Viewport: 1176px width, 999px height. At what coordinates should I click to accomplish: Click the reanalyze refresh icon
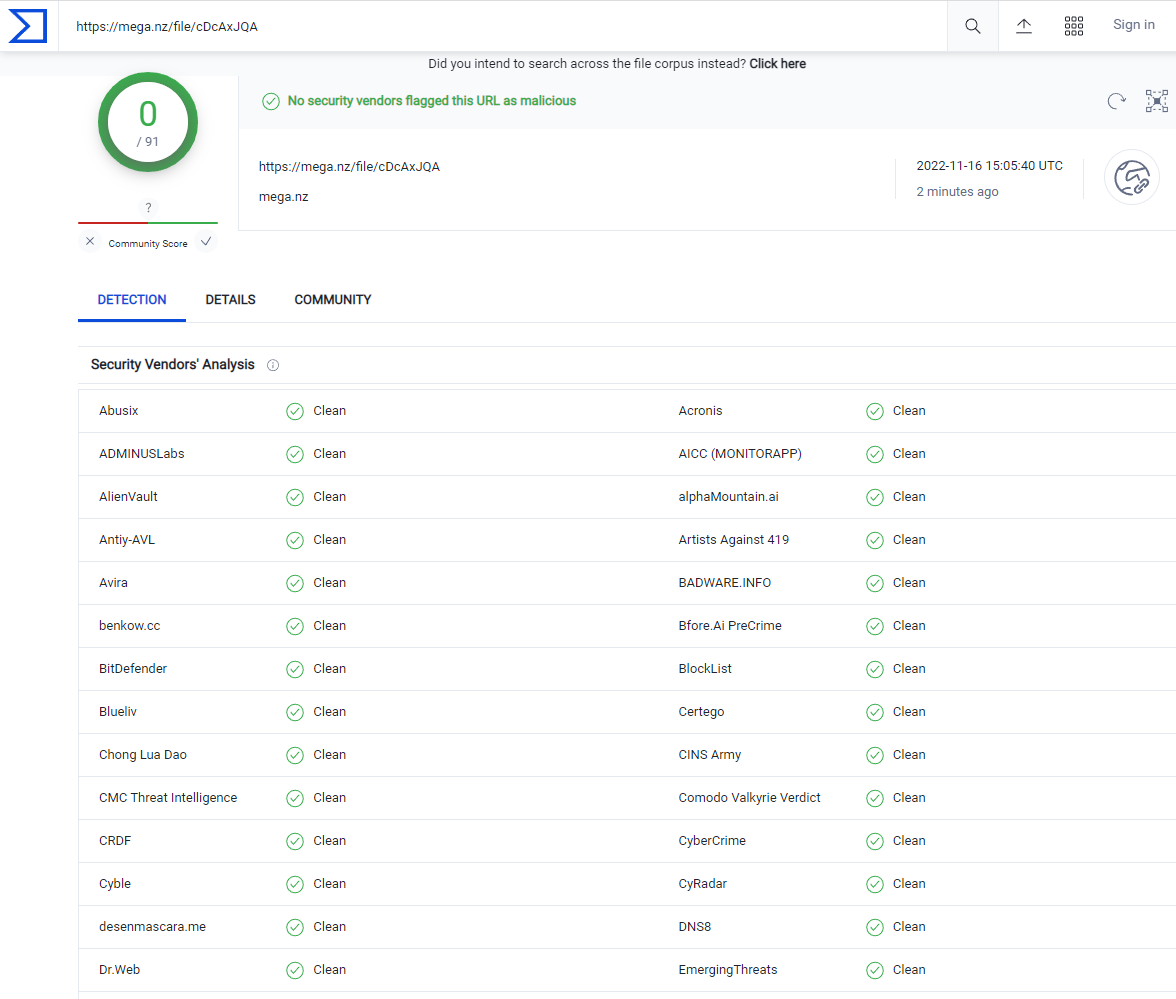(x=1117, y=100)
